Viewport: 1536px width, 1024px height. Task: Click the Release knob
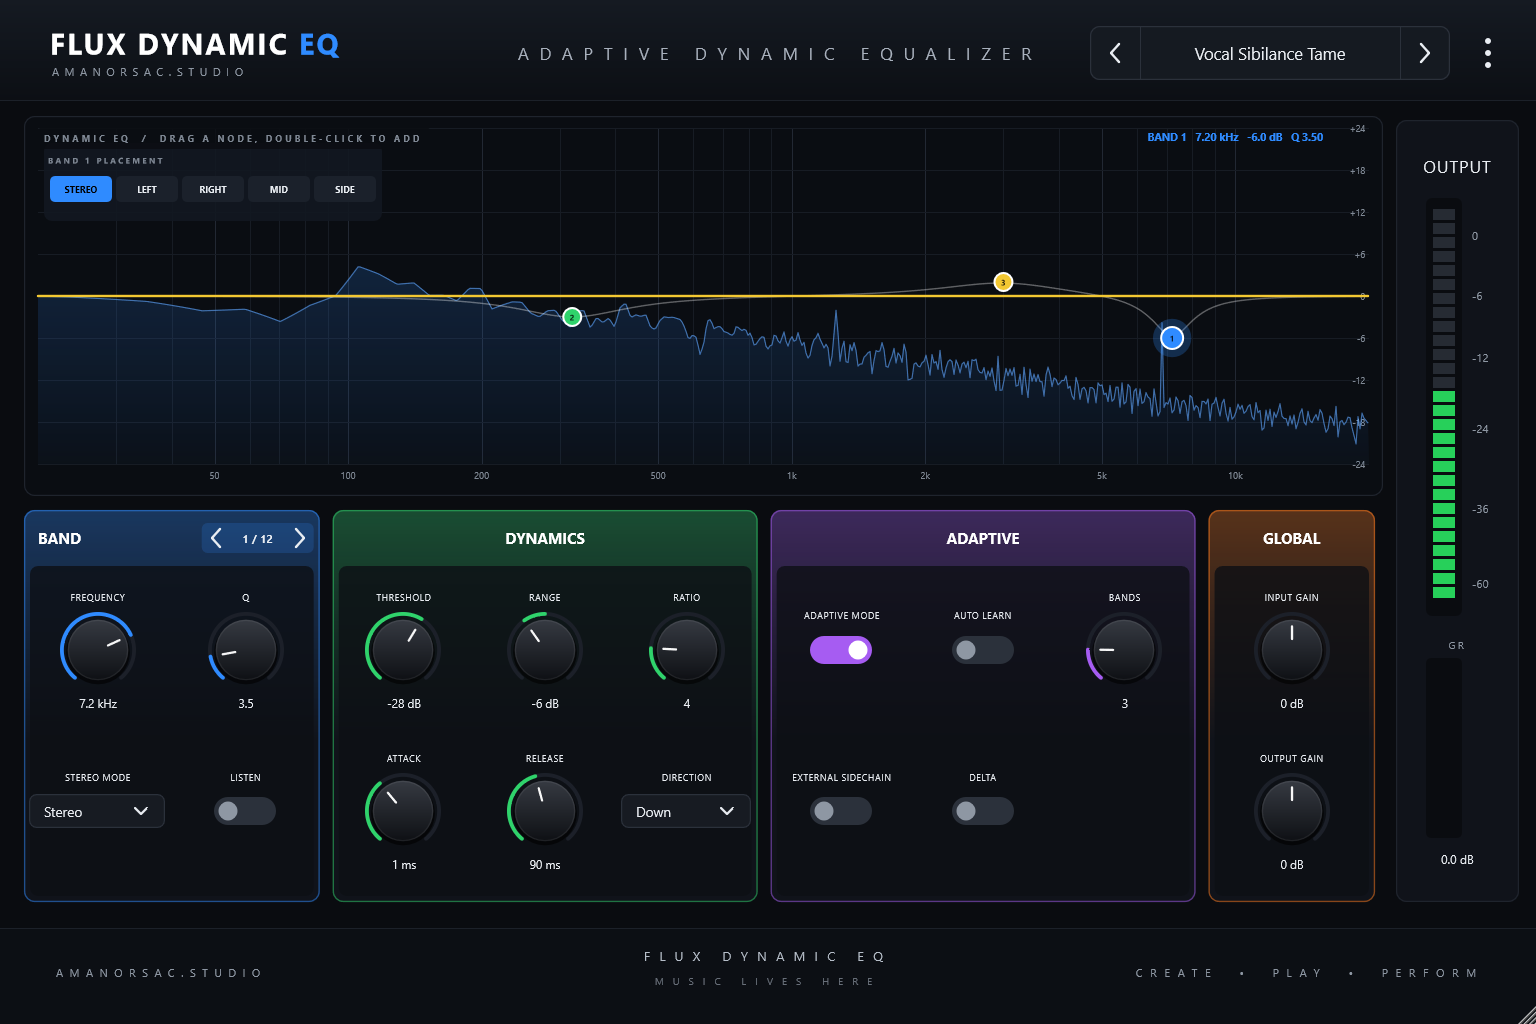coord(545,810)
